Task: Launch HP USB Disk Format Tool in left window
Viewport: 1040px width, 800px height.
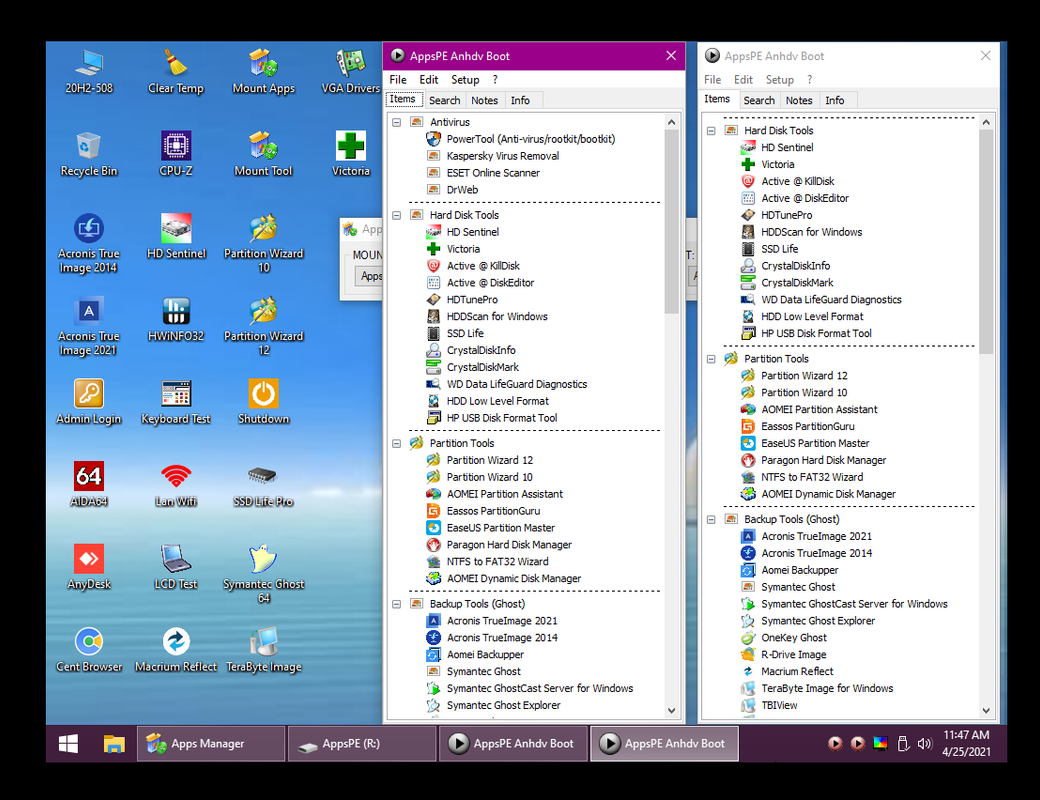Action: coord(501,418)
